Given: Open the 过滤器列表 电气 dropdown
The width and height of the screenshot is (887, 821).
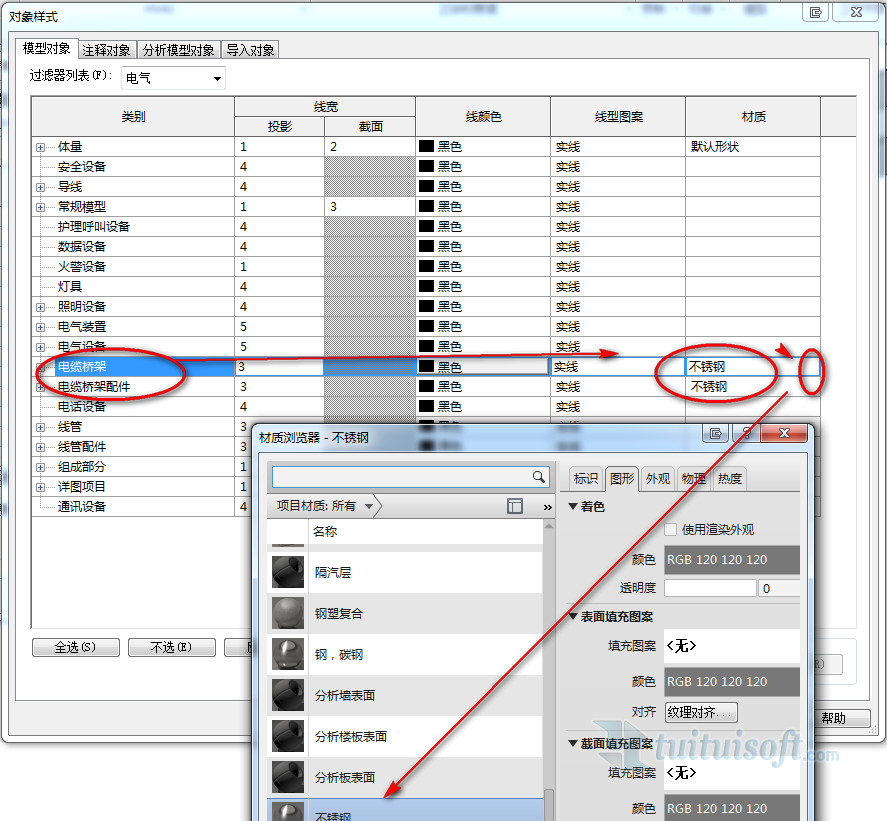Looking at the screenshot, I should click(x=217, y=78).
